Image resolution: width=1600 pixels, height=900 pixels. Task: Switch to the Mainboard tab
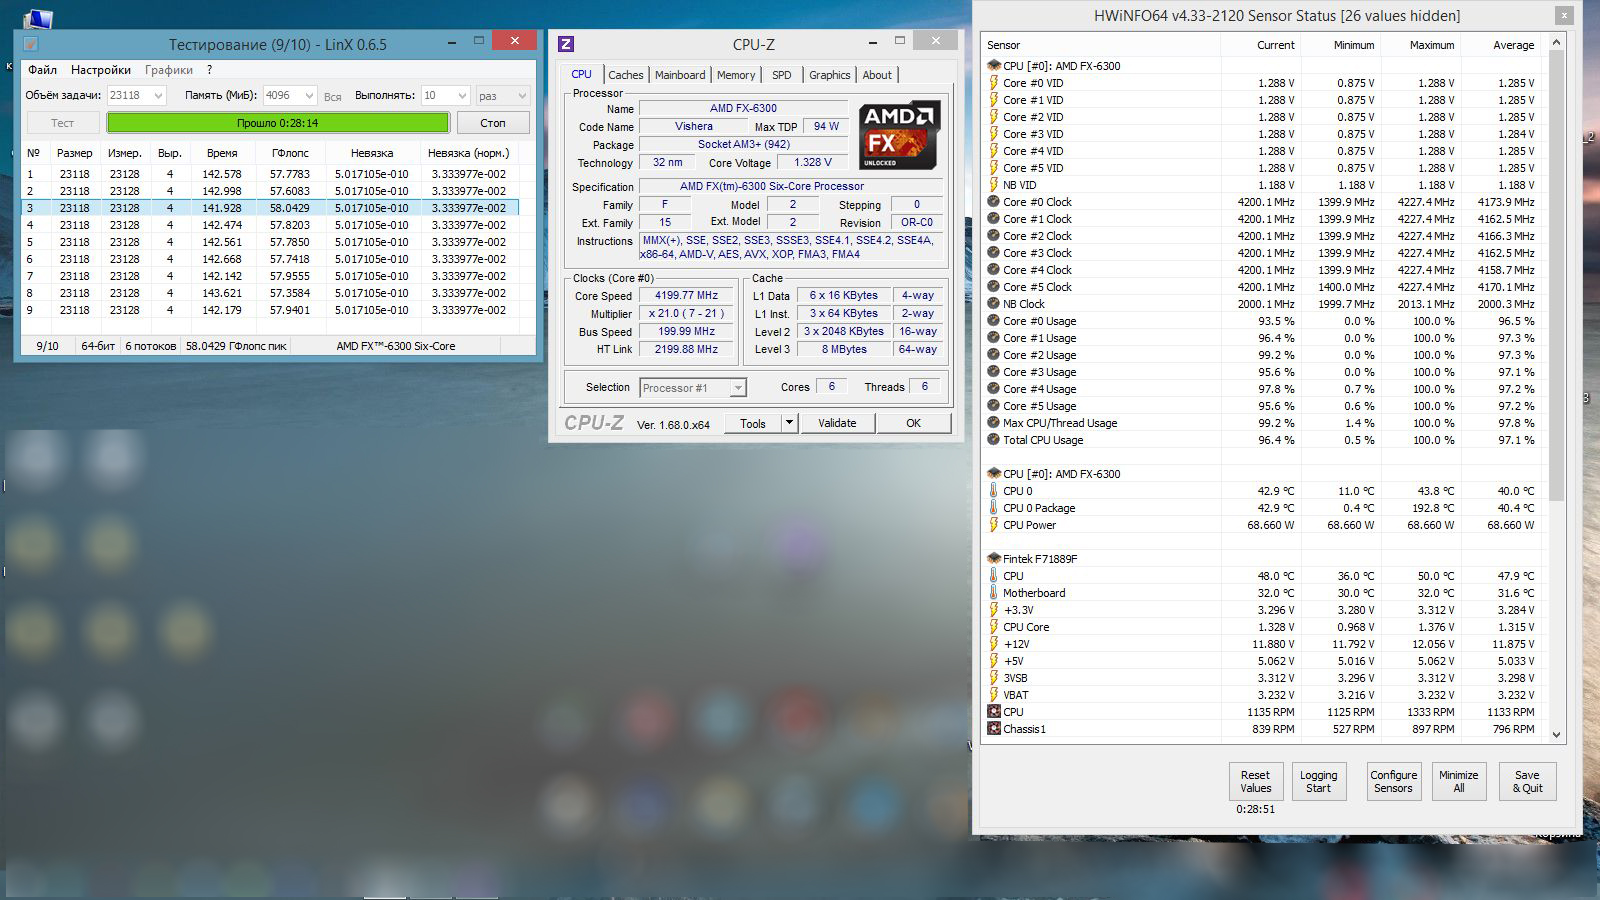click(x=680, y=75)
